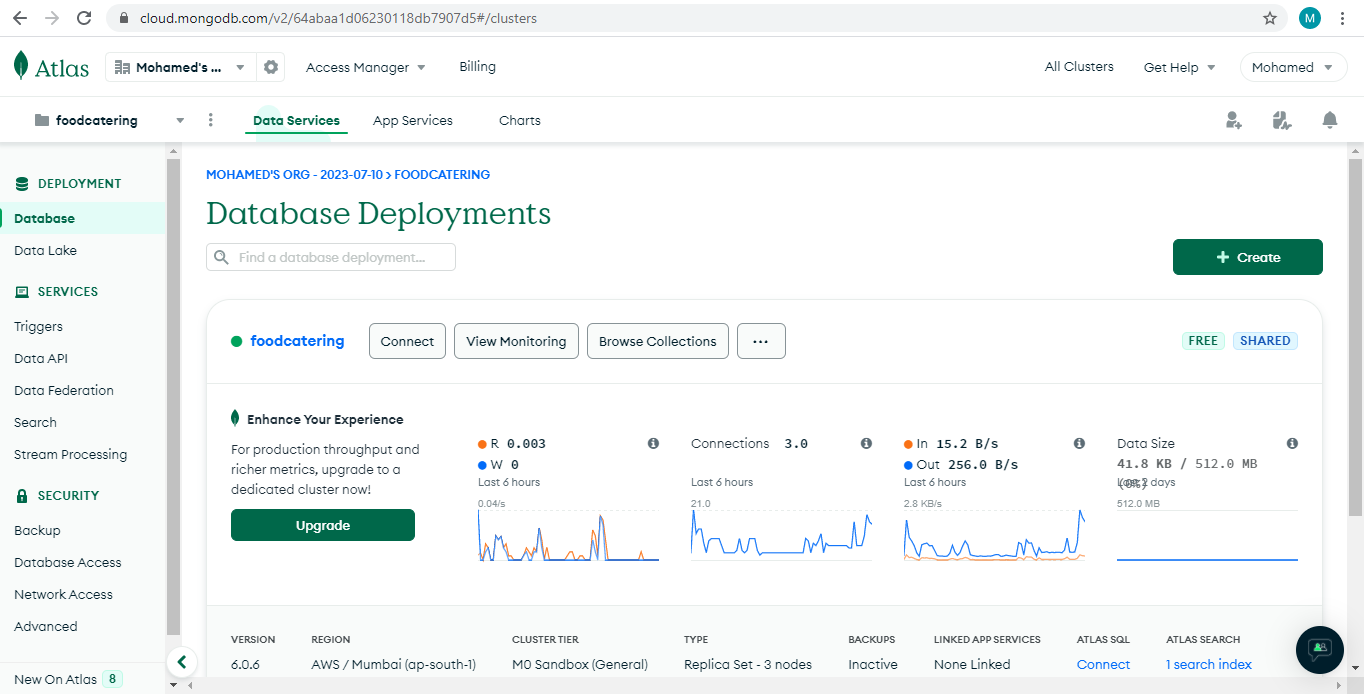This screenshot has width=1364, height=694.
Task: Select Network Access in the sidebar
Action: [63, 594]
